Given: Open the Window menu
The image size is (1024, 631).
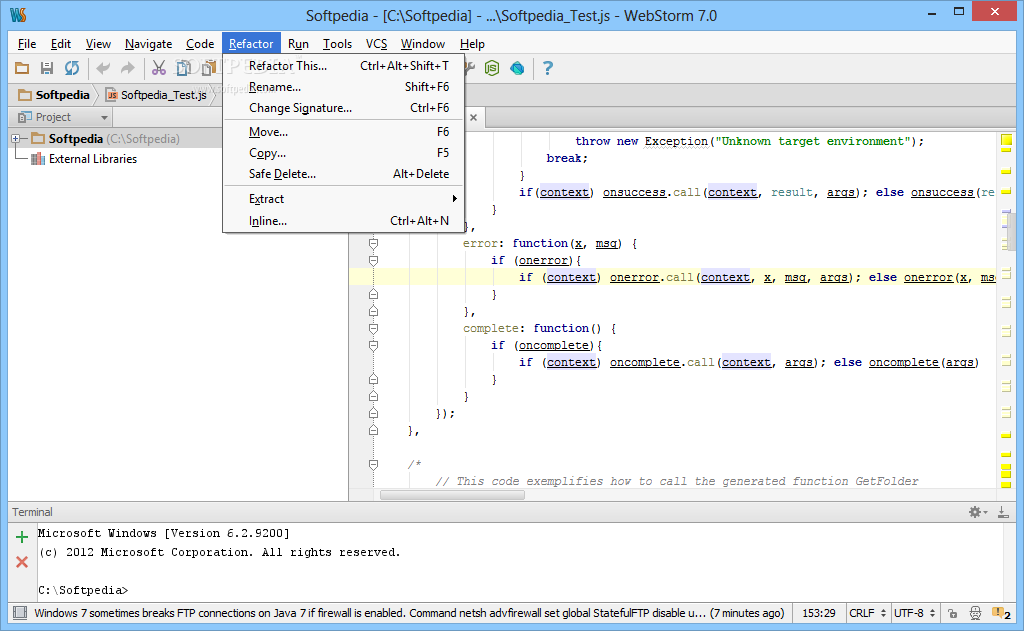Looking at the screenshot, I should [x=423, y=44].
